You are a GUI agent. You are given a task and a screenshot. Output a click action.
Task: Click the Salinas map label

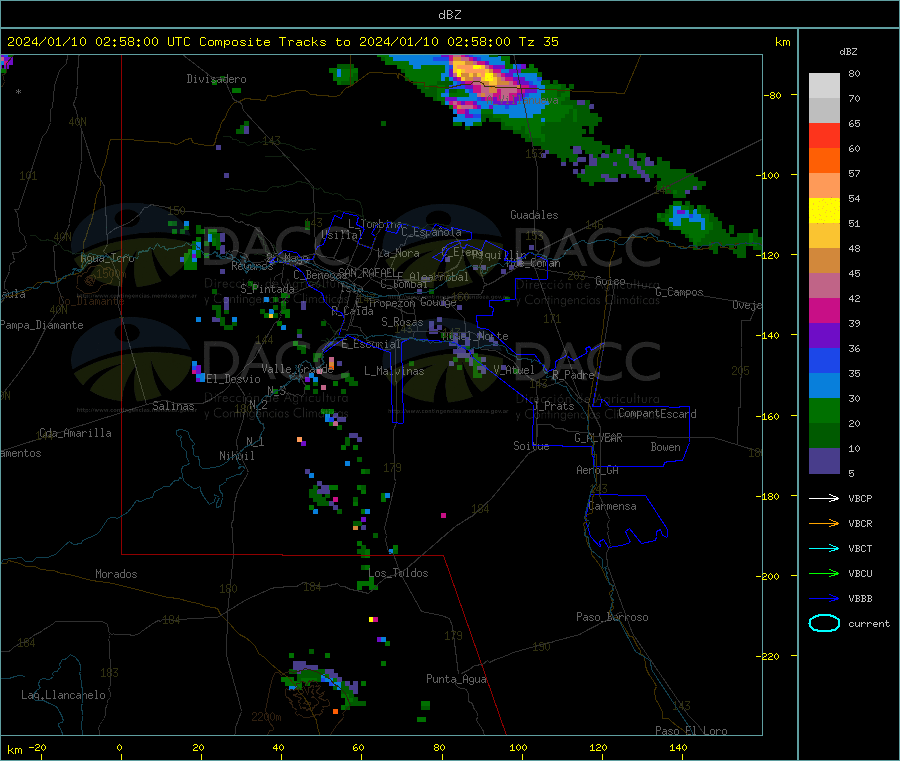(173, 406)
